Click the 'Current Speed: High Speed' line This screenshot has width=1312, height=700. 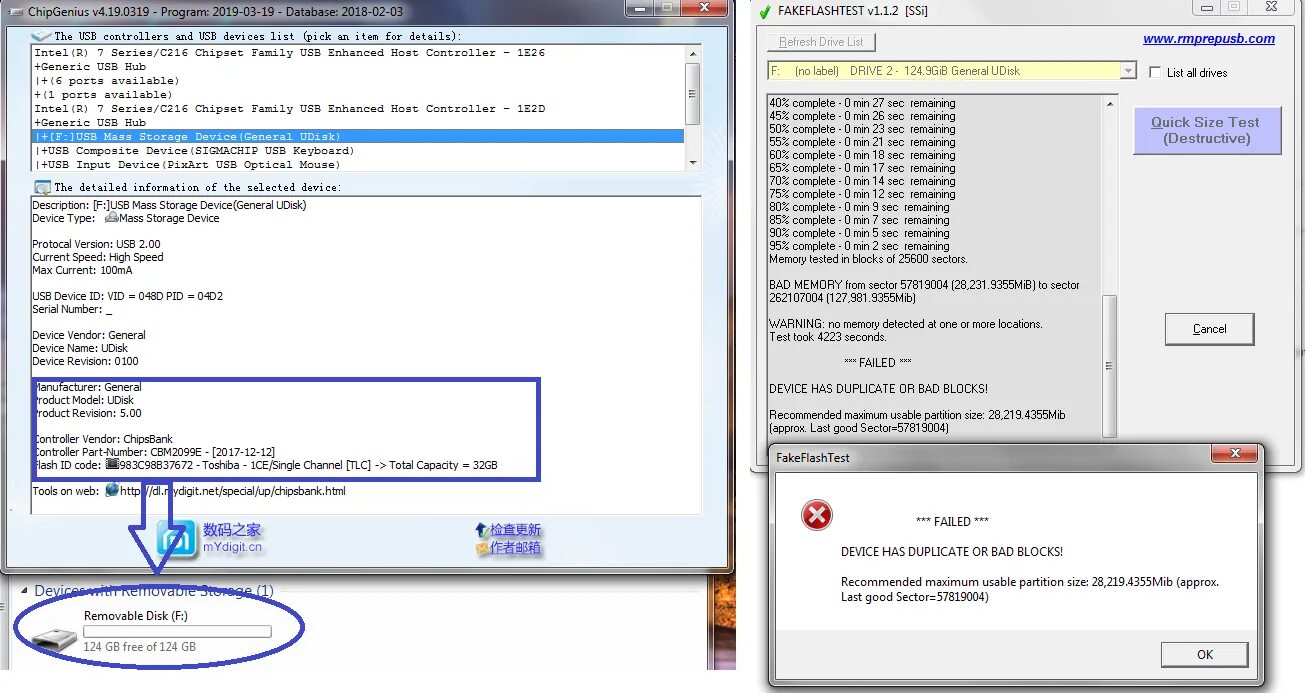tap(98, 257)
